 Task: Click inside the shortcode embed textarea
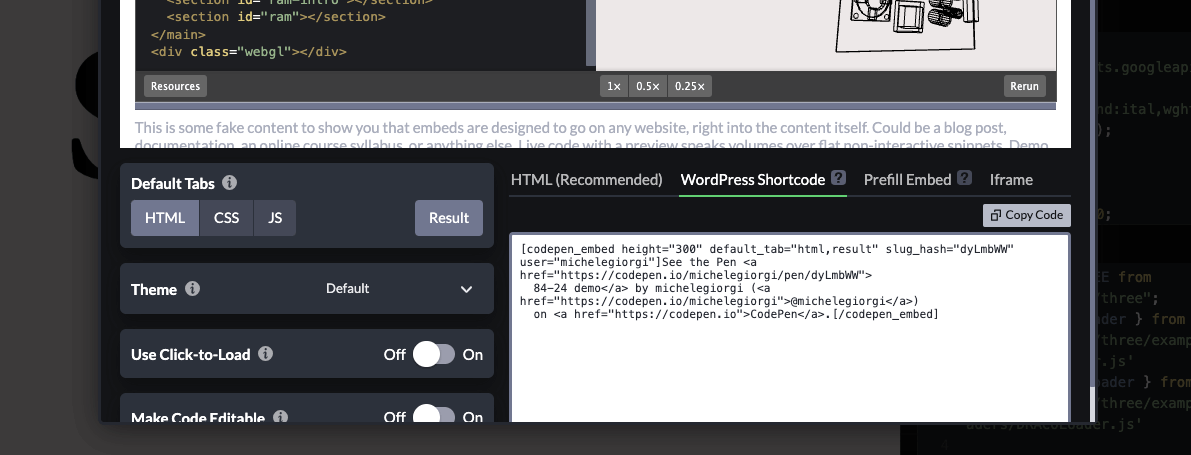pos(790,328)
